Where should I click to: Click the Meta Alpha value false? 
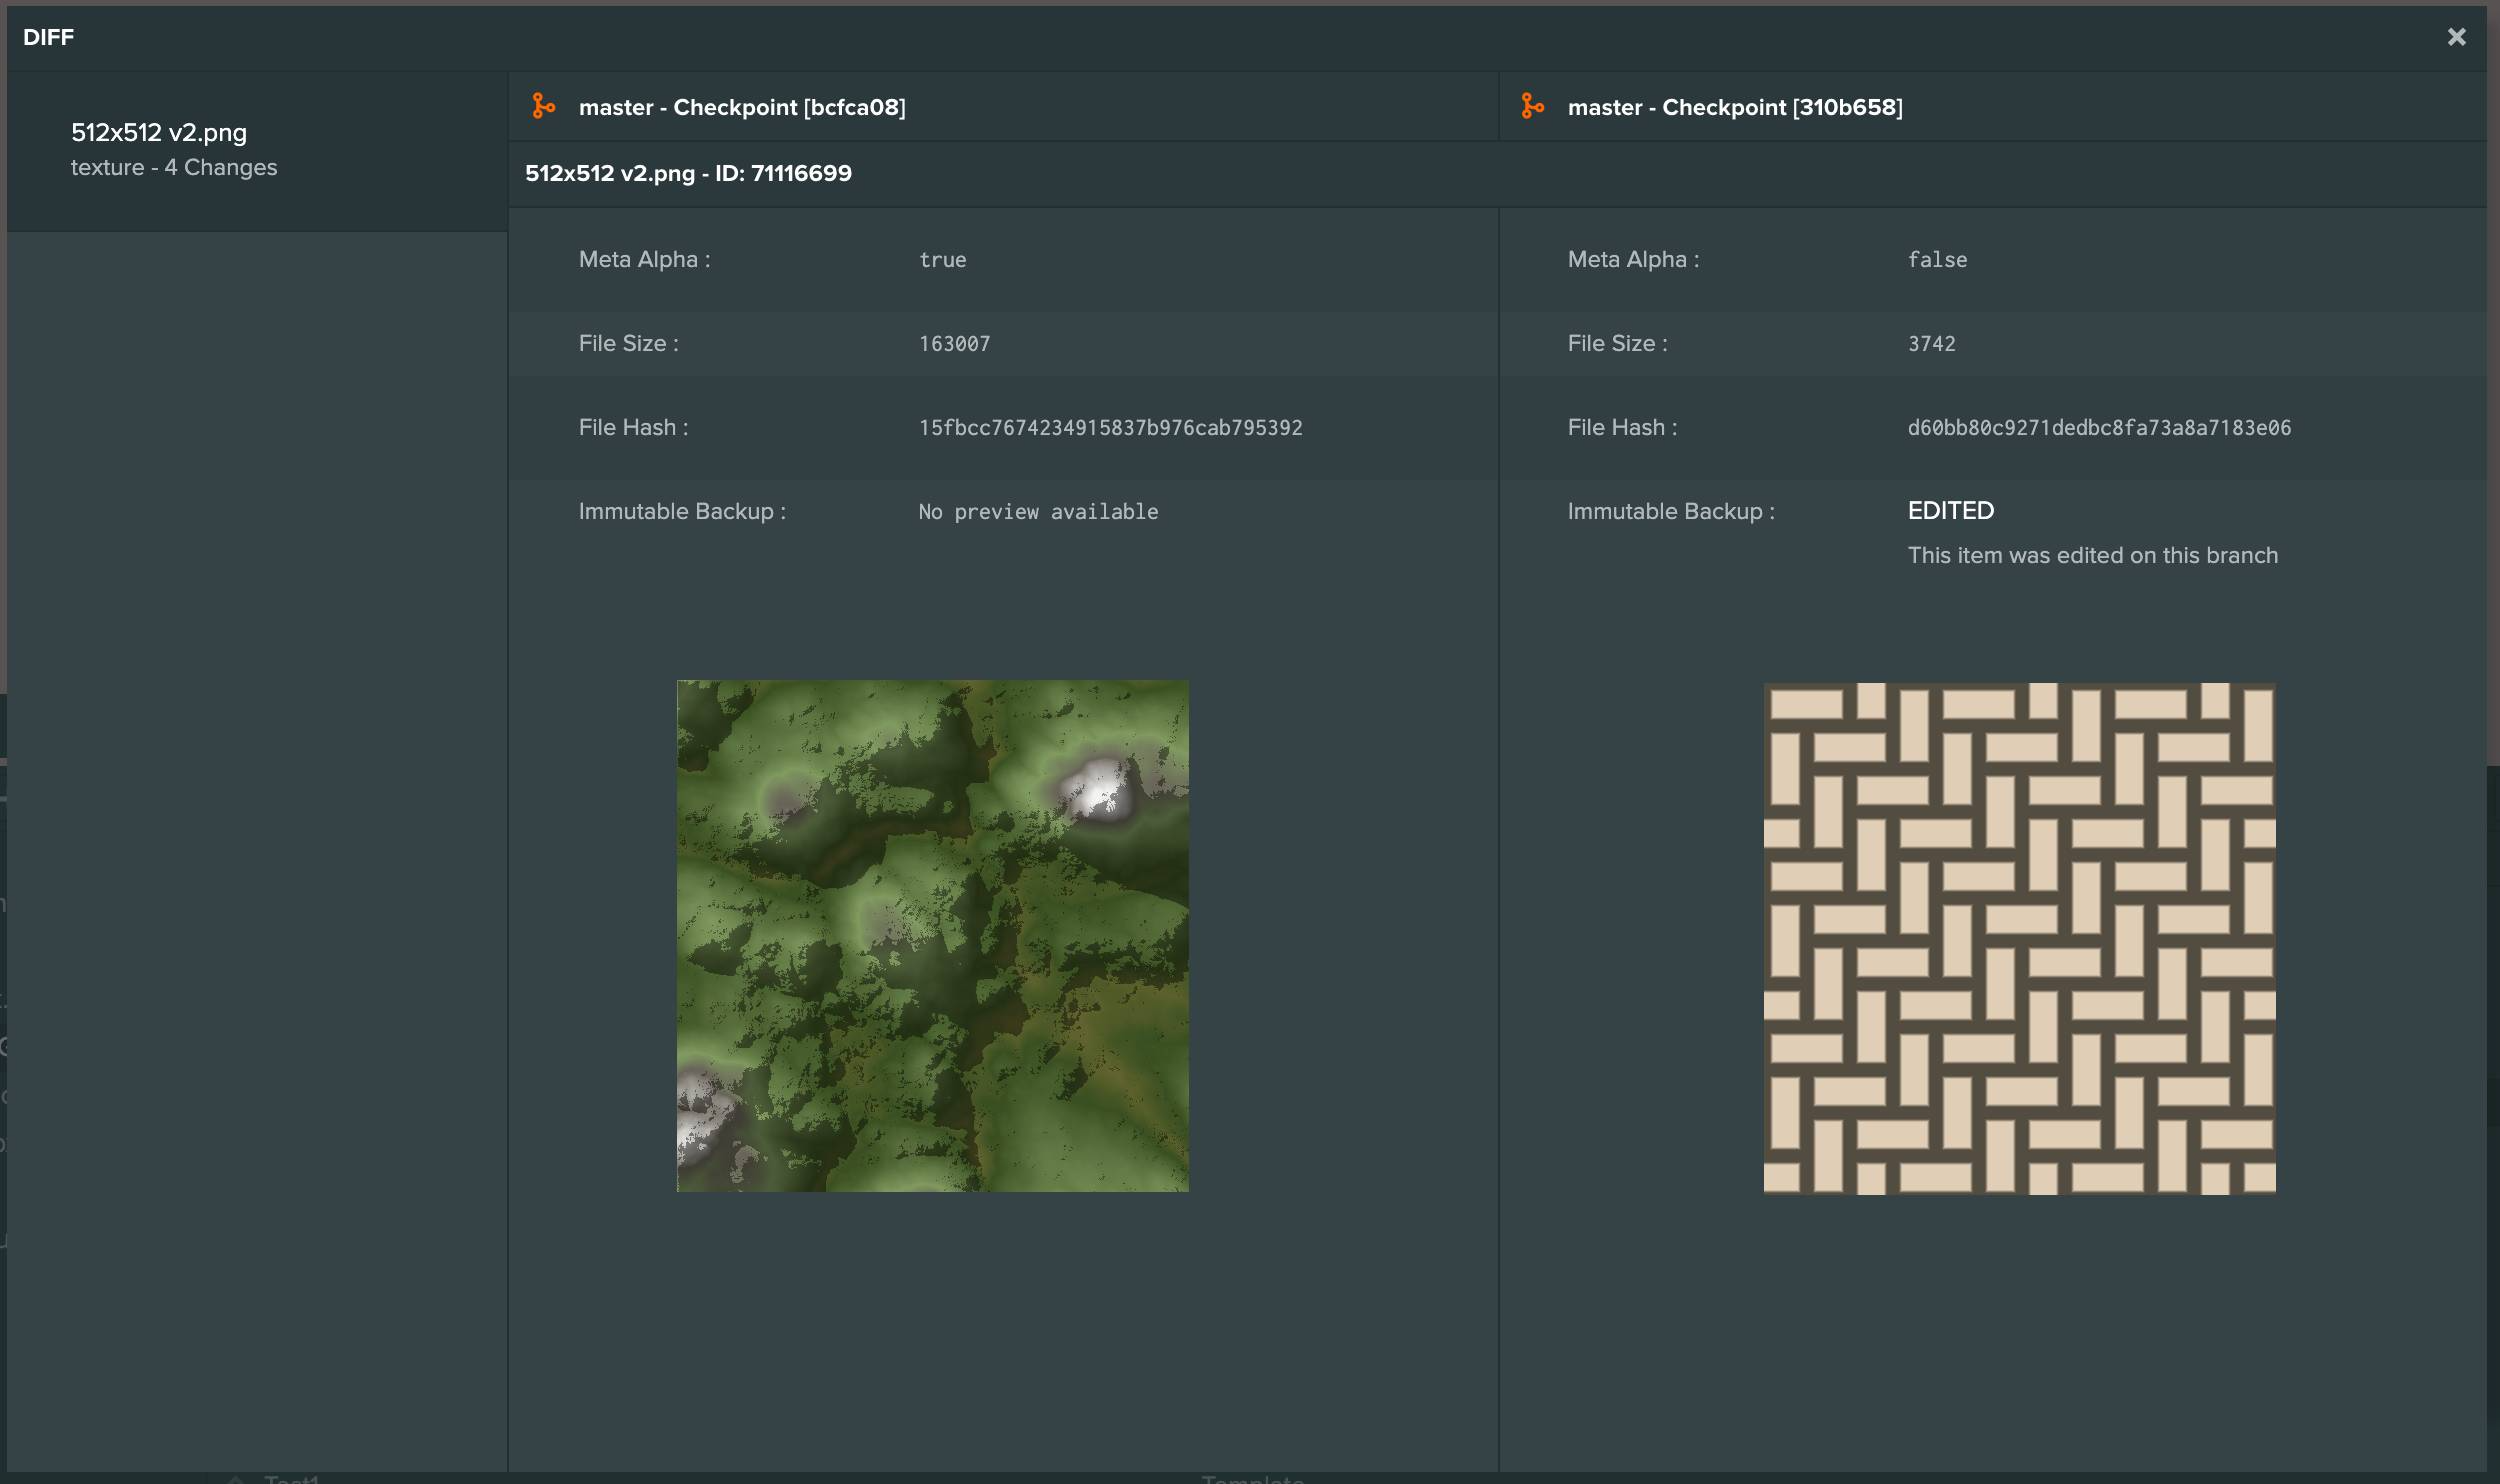[1937, 259]
